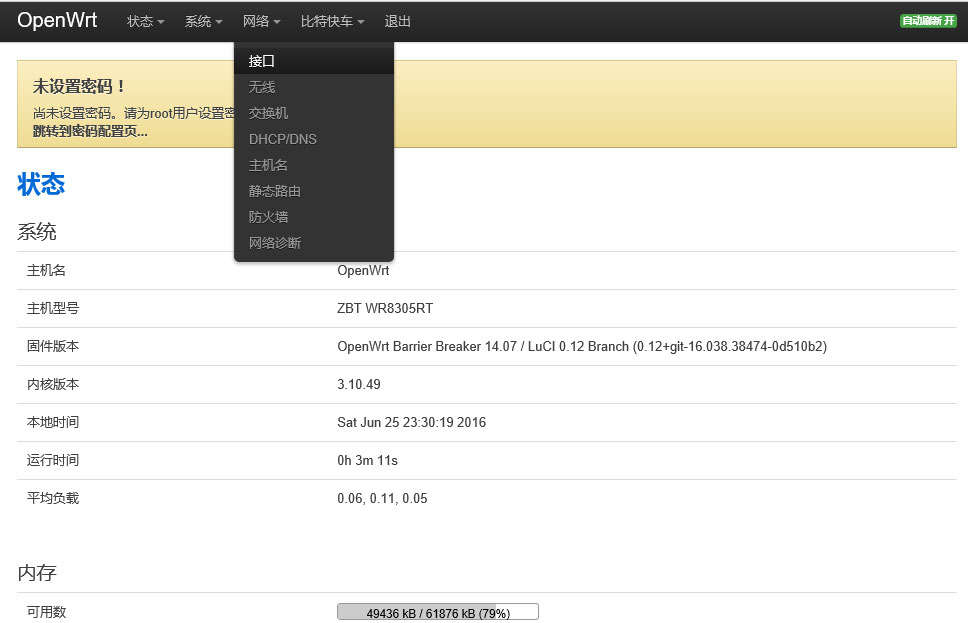968x623 pixels.
Task: Click the memory usage progress bar
Action: pyautogui.click(x=438, y=612)
